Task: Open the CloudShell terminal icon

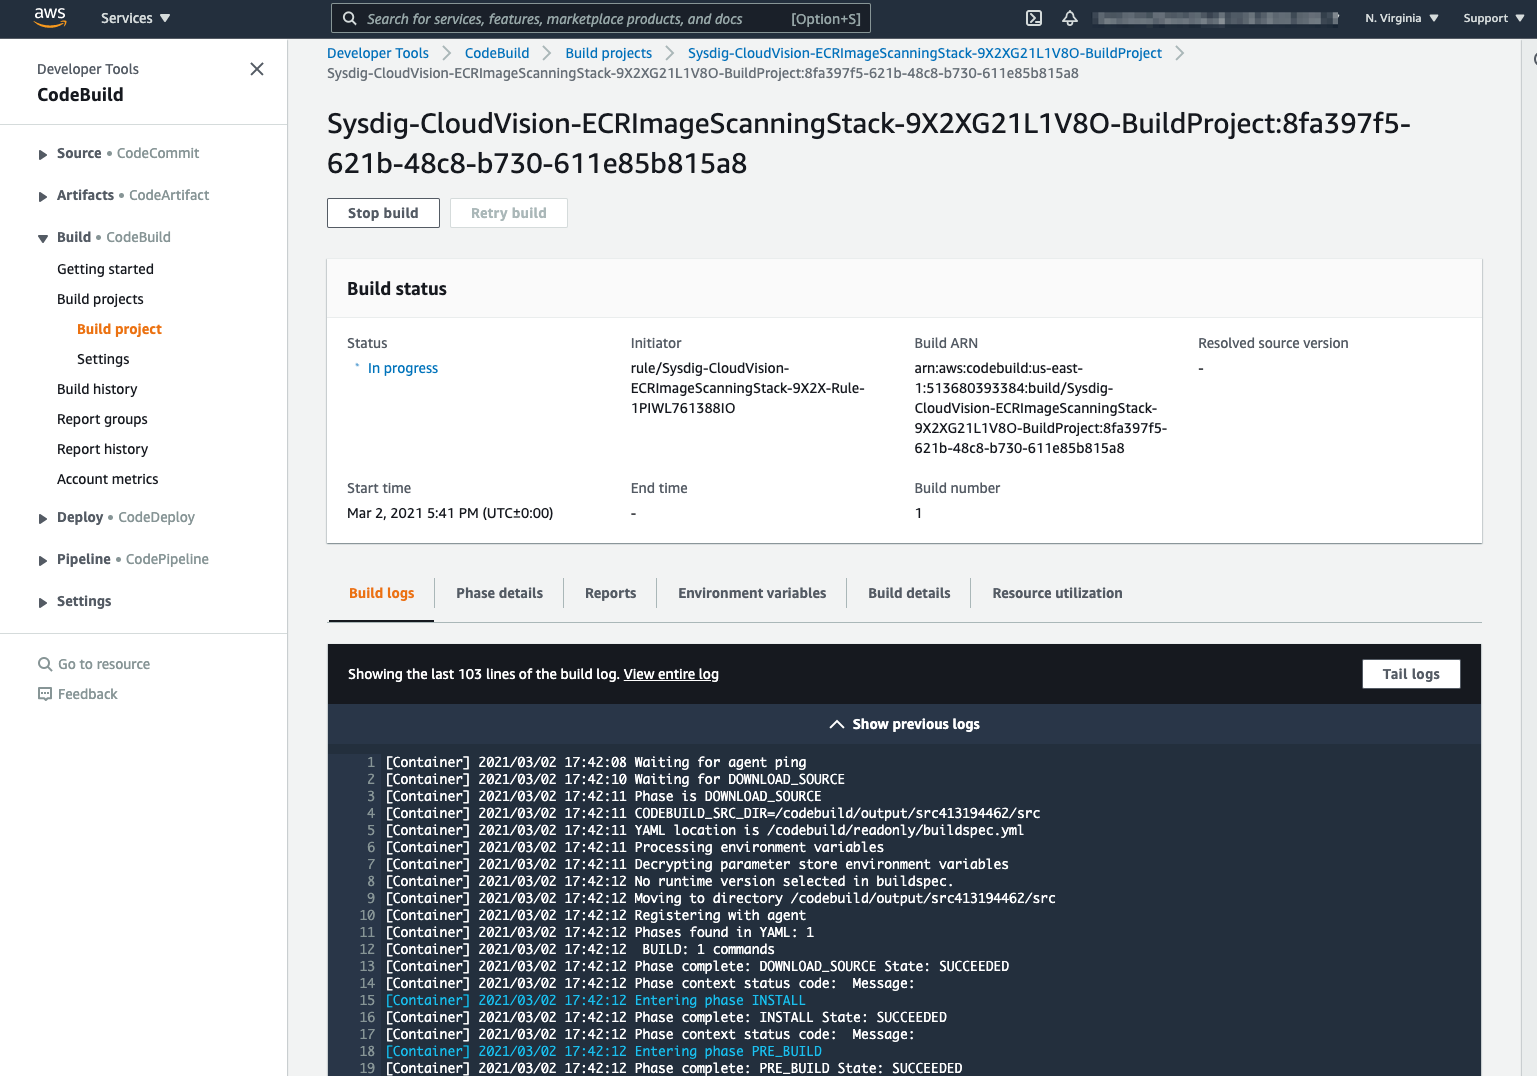Action: [x=1034, y=18]
